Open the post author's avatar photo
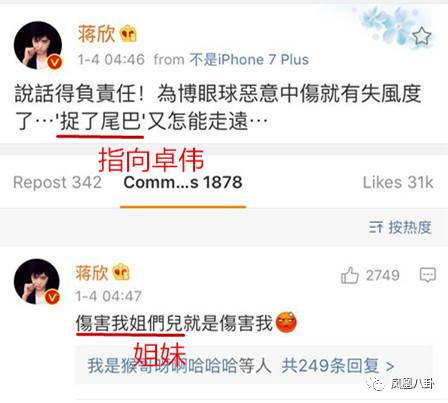 point(38,45)
